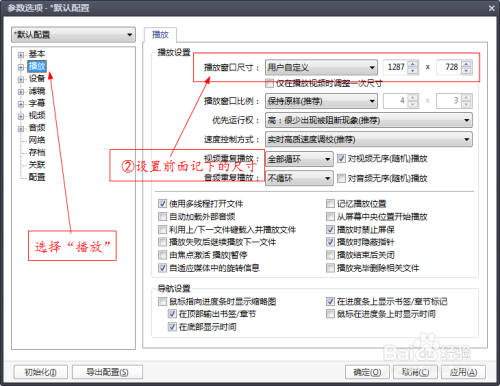
Task: Open the 音频重复播放 不循环 dropdown
Action: point(299,179)
